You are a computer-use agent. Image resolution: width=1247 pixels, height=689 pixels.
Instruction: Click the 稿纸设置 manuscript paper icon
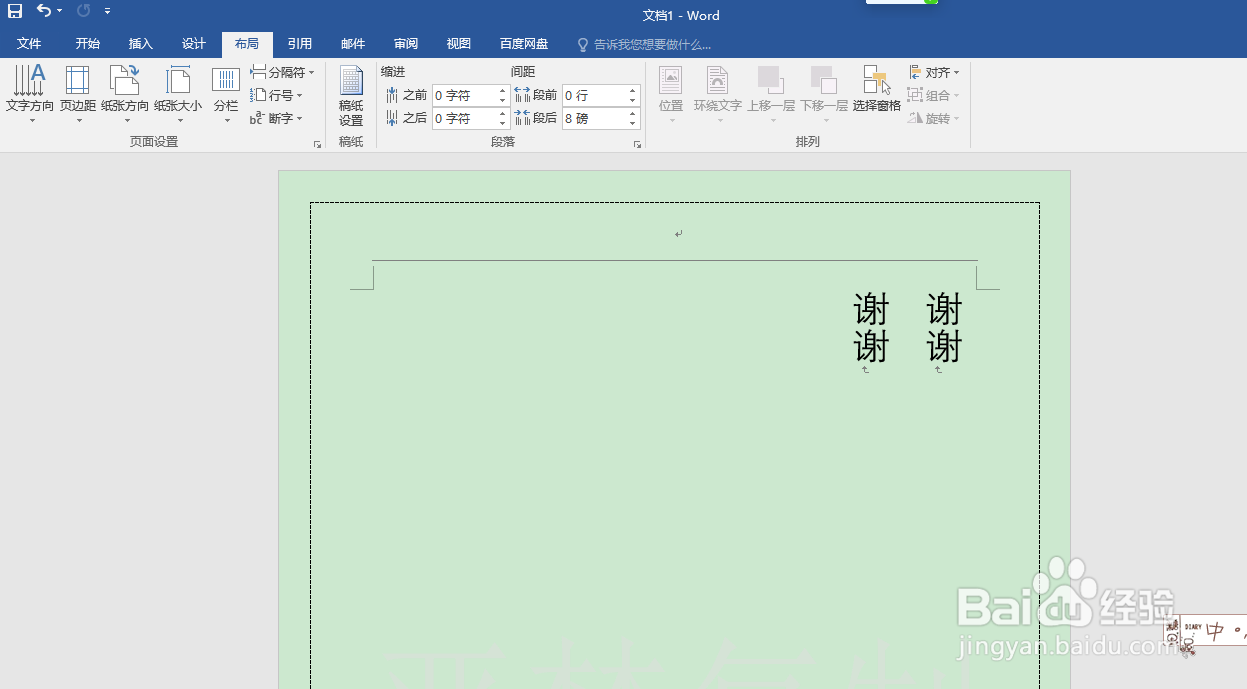351,95
